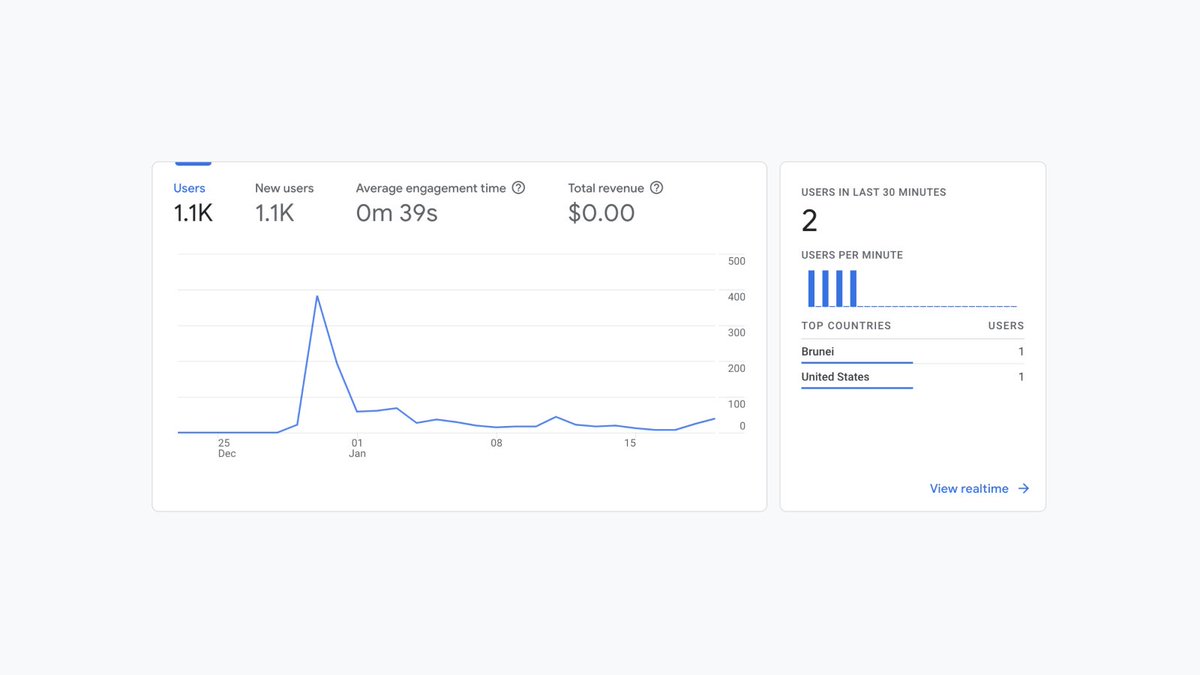This screenshot has height=675, width=1200.
Task: Click the 01 Jan axis label
Action: point(357,448)
